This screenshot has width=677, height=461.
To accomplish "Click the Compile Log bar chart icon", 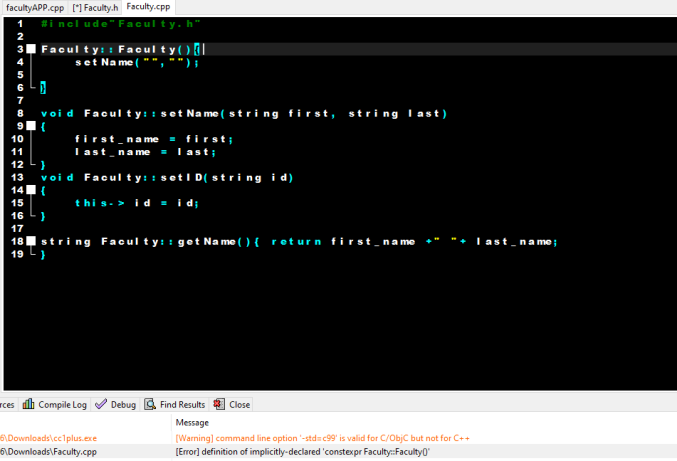I will click(28, 404).
